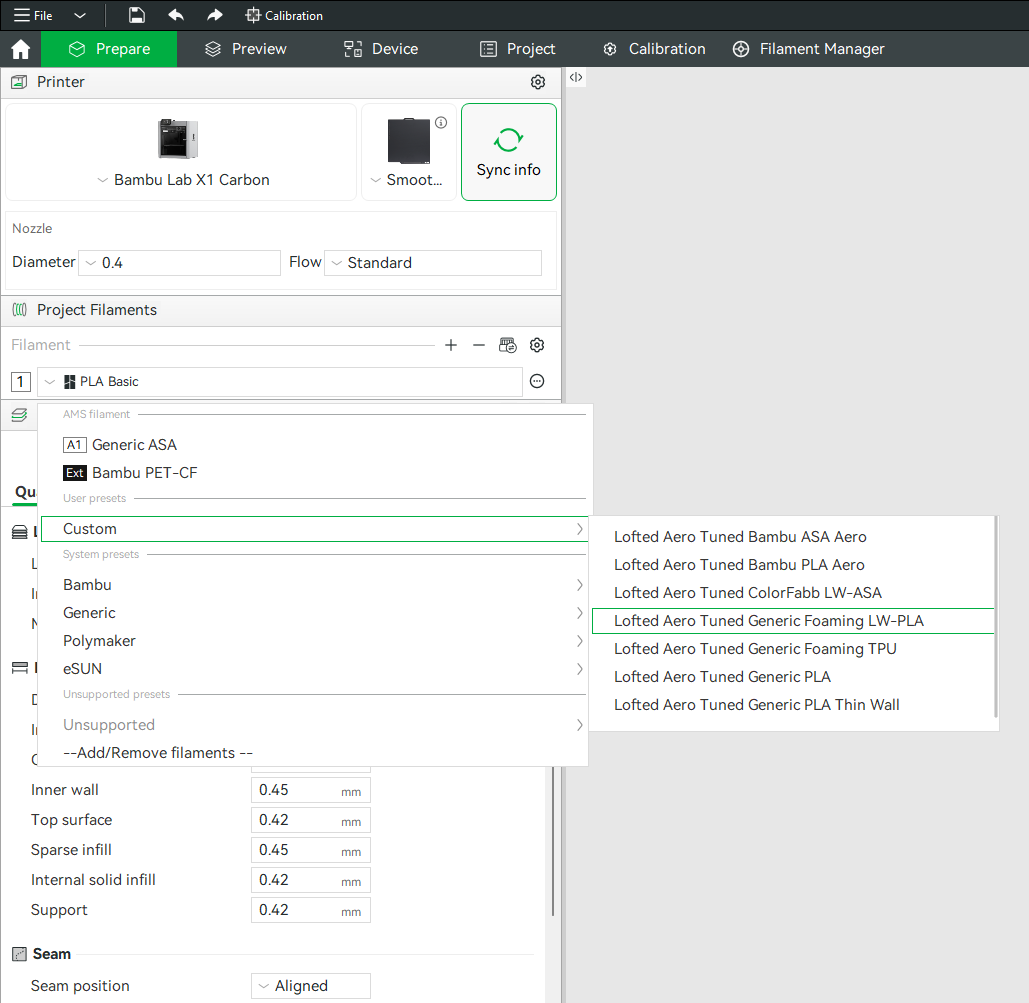Choose Add/Remove filaments entry
Image resolution: width=1029 pixels, height=1003 pixels.
(158, 753)
